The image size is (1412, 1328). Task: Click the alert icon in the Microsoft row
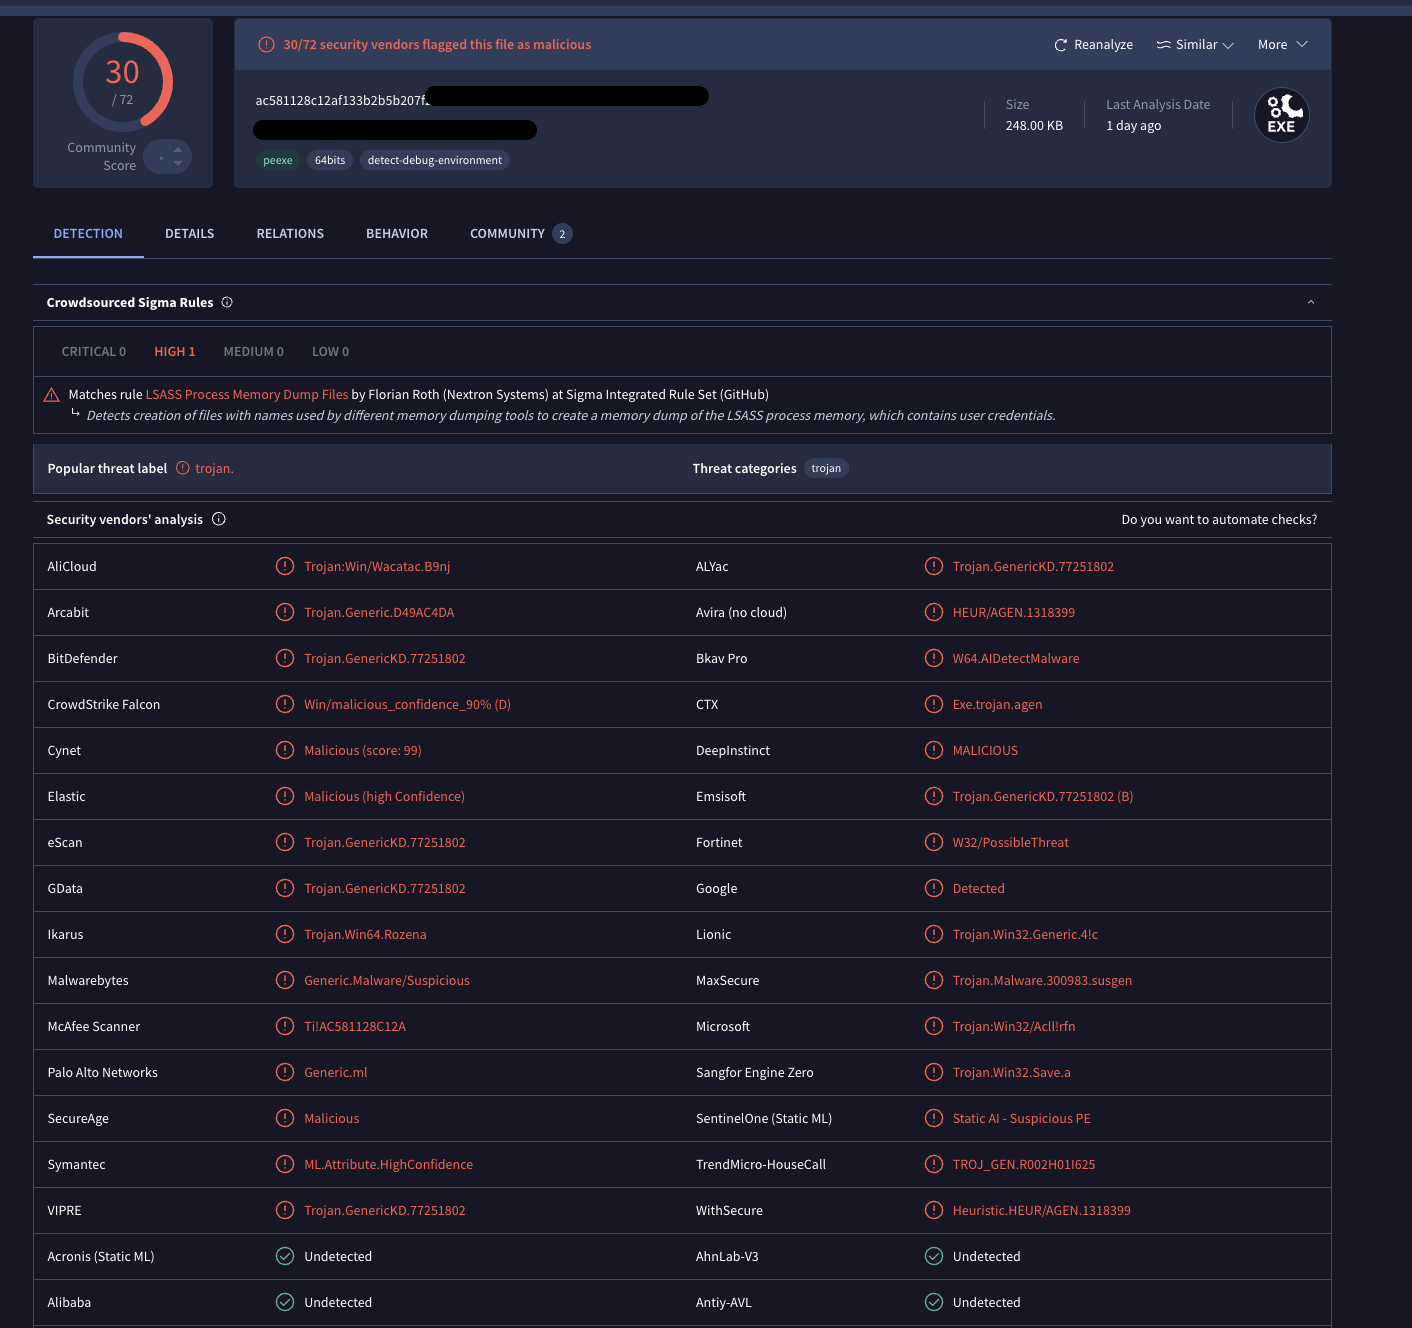tap(934, 1026)
